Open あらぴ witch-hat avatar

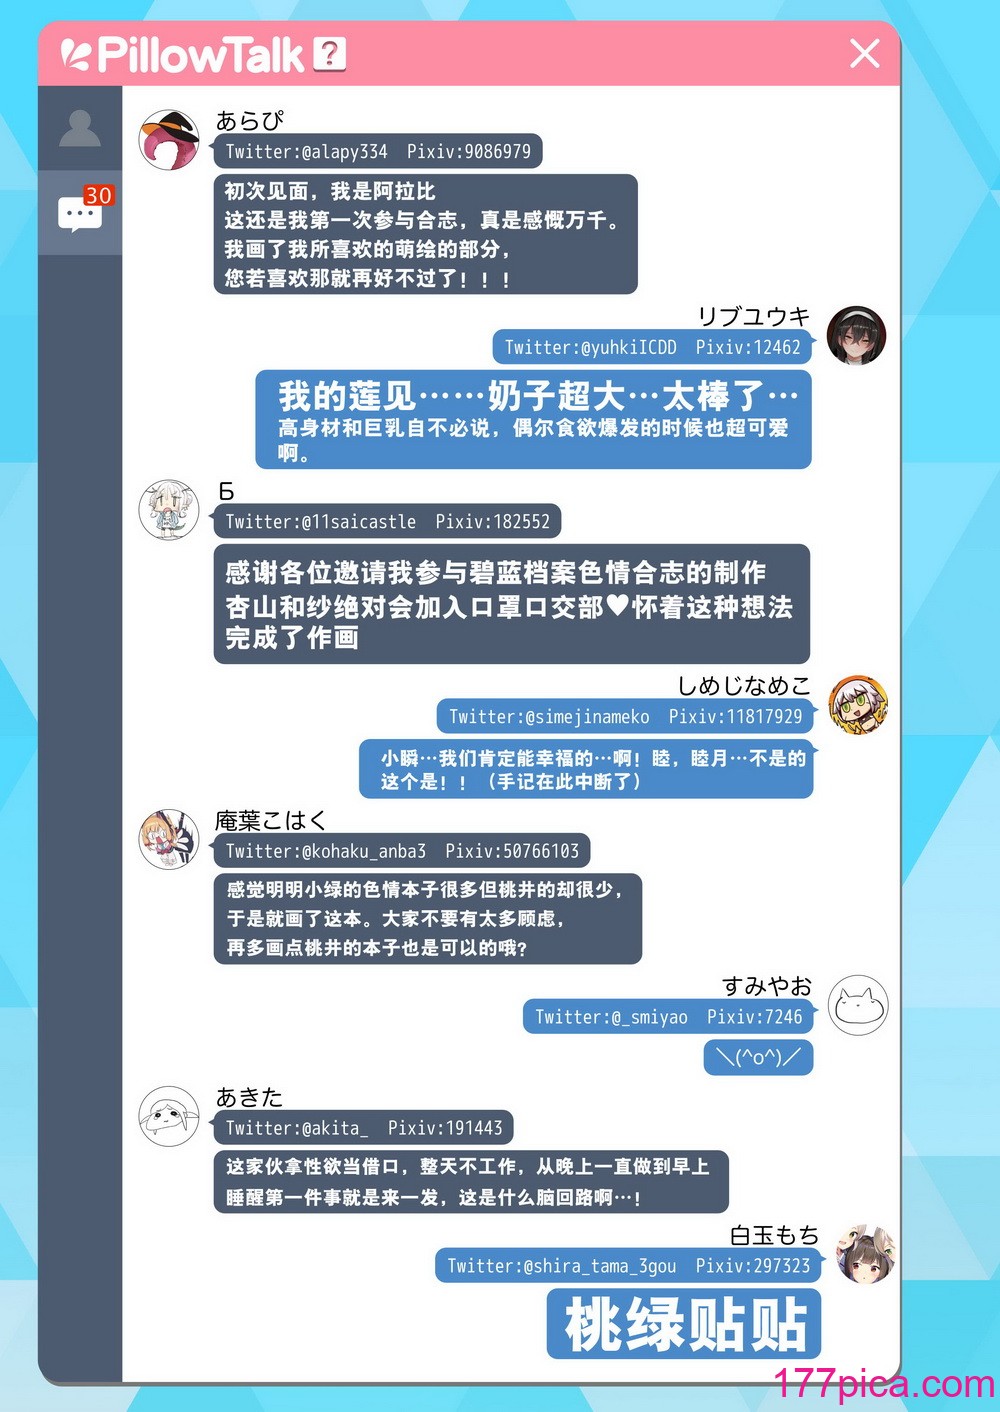169,140
